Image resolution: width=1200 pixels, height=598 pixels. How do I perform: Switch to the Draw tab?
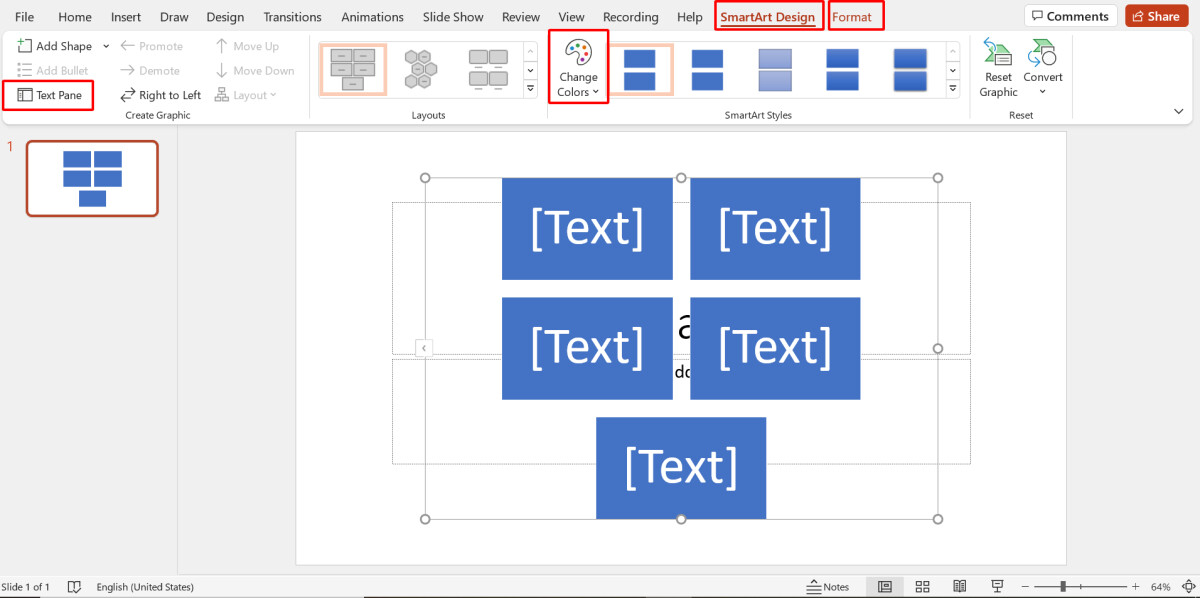click(x=174, y=17)
